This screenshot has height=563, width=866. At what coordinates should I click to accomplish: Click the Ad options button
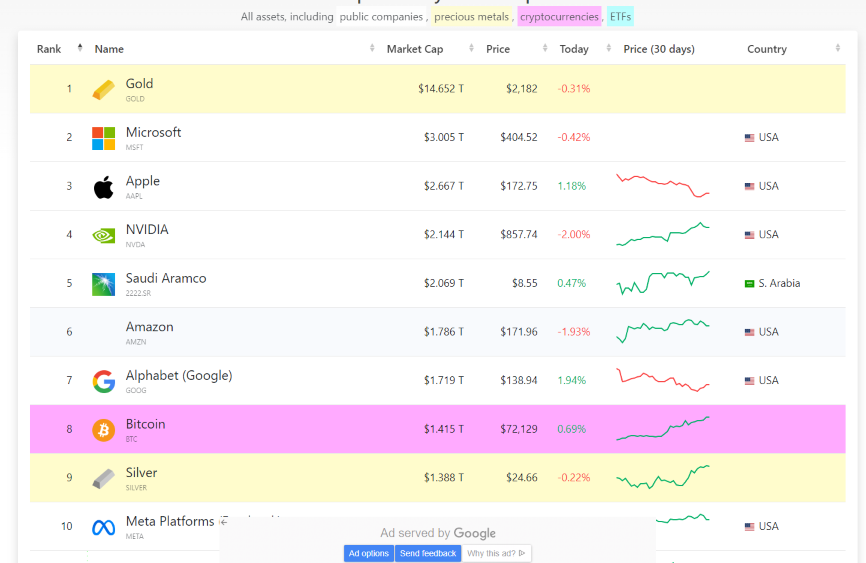click(369, 553)
